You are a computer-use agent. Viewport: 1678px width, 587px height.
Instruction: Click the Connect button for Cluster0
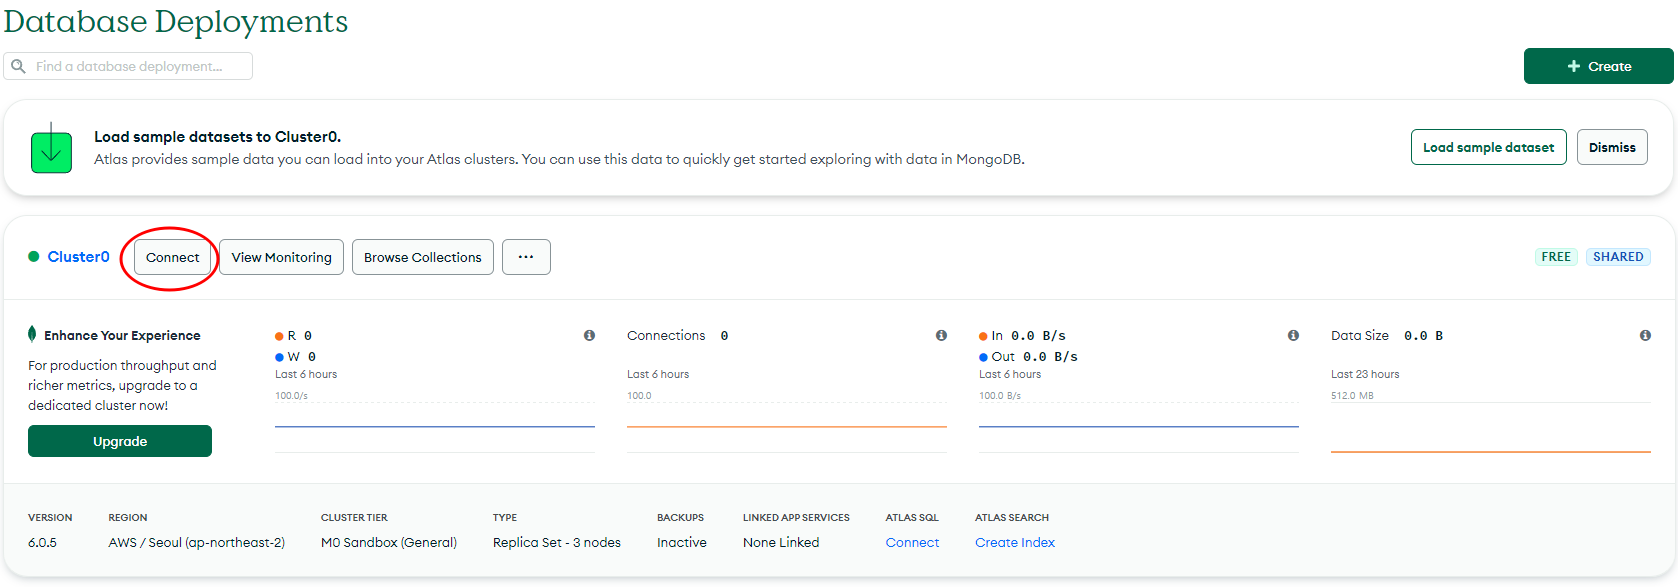pos(172,257)
